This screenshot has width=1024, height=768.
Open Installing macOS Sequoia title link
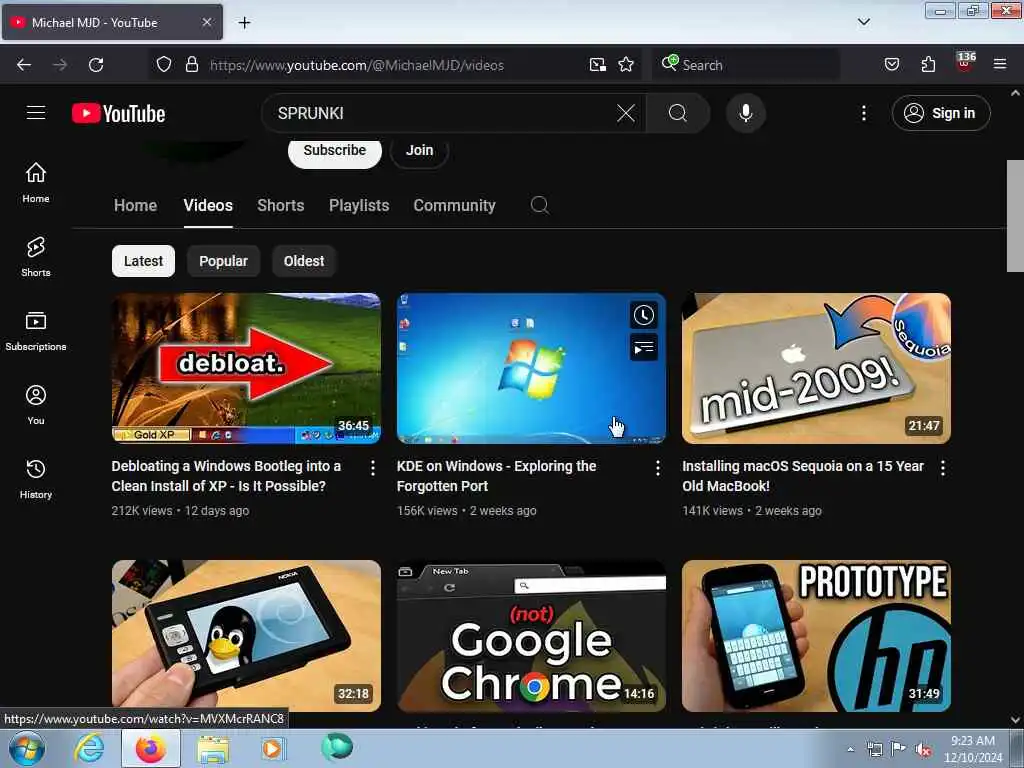click(803, 476)
